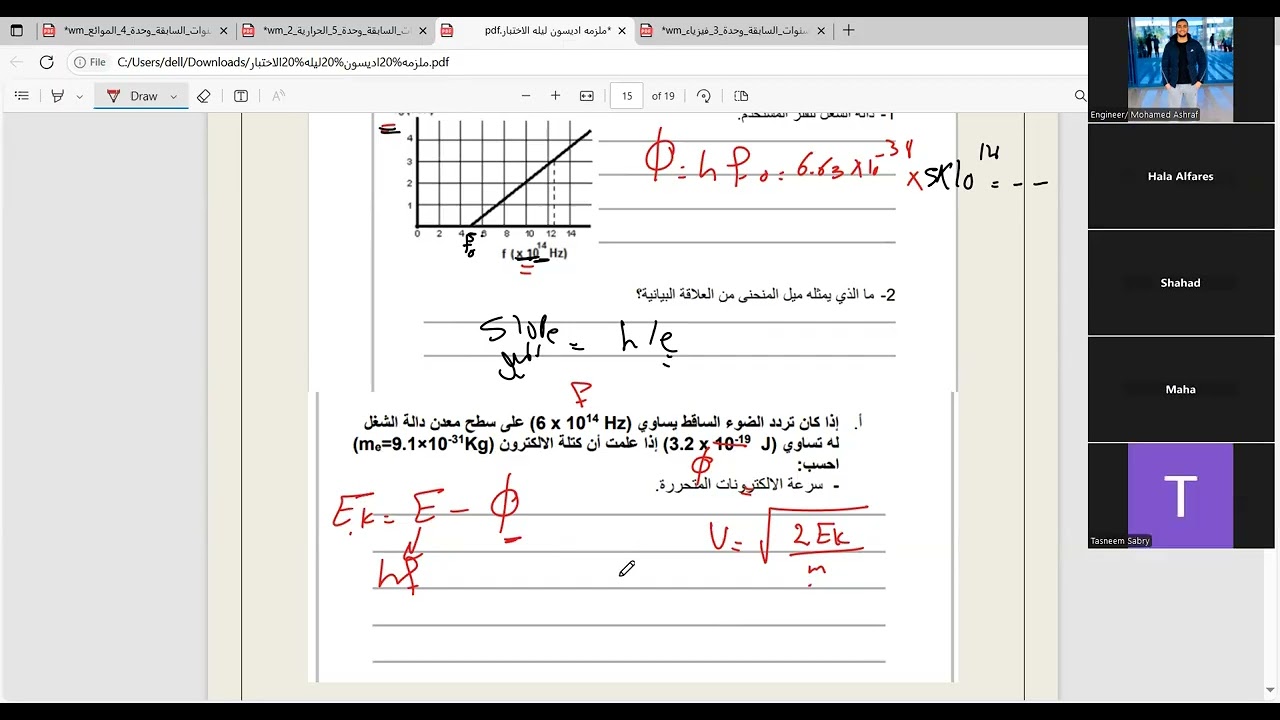Zoom out with the minus button
The image size is (1280, 720).
[526, 96]
